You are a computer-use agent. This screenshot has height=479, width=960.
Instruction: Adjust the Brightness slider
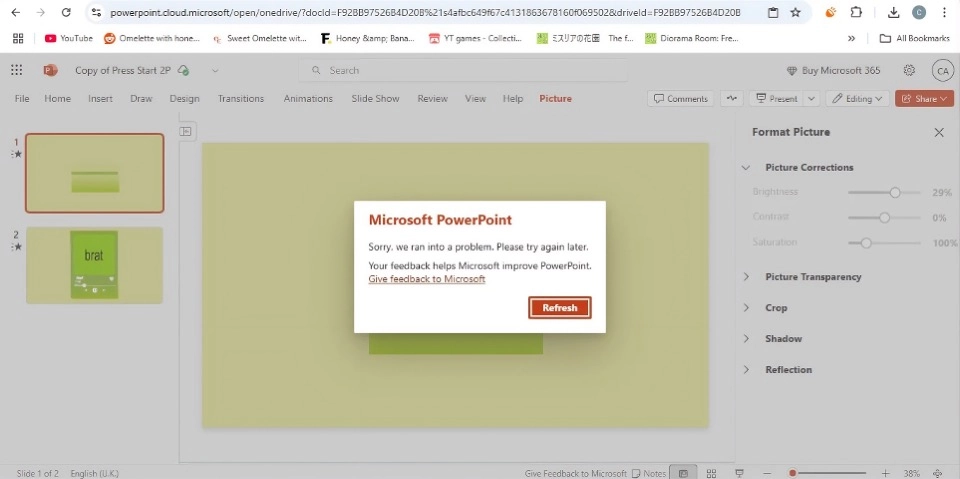coord(884,192)
